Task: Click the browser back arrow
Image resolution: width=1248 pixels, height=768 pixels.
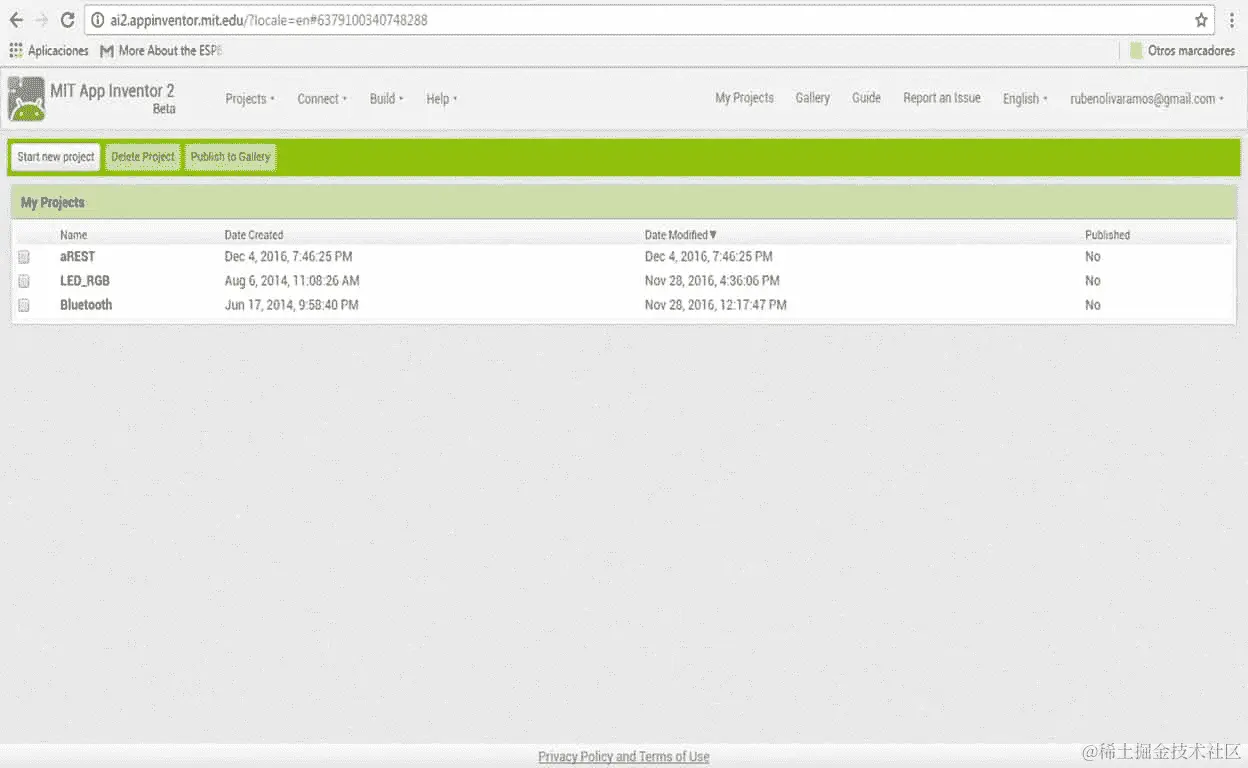Action: [16, 20]
